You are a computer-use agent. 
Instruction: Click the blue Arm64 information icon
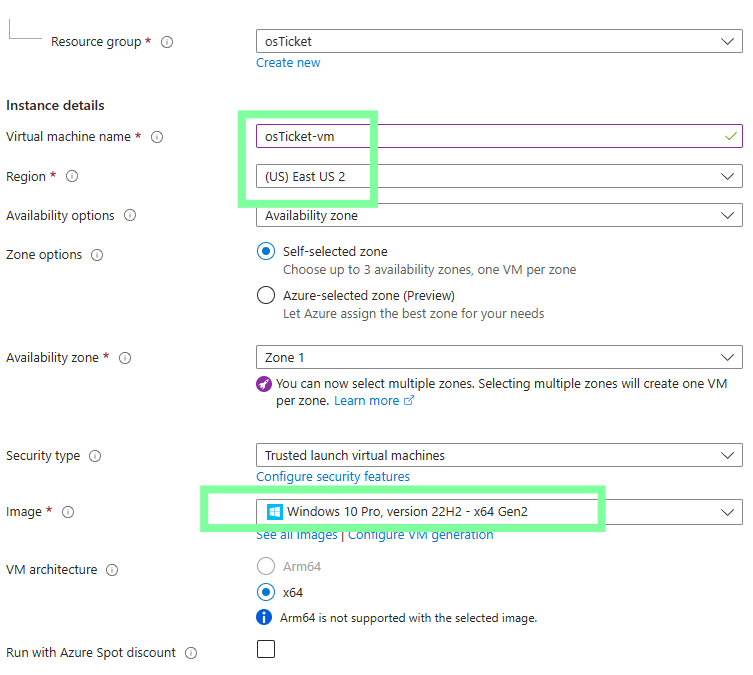click(264, 617)
